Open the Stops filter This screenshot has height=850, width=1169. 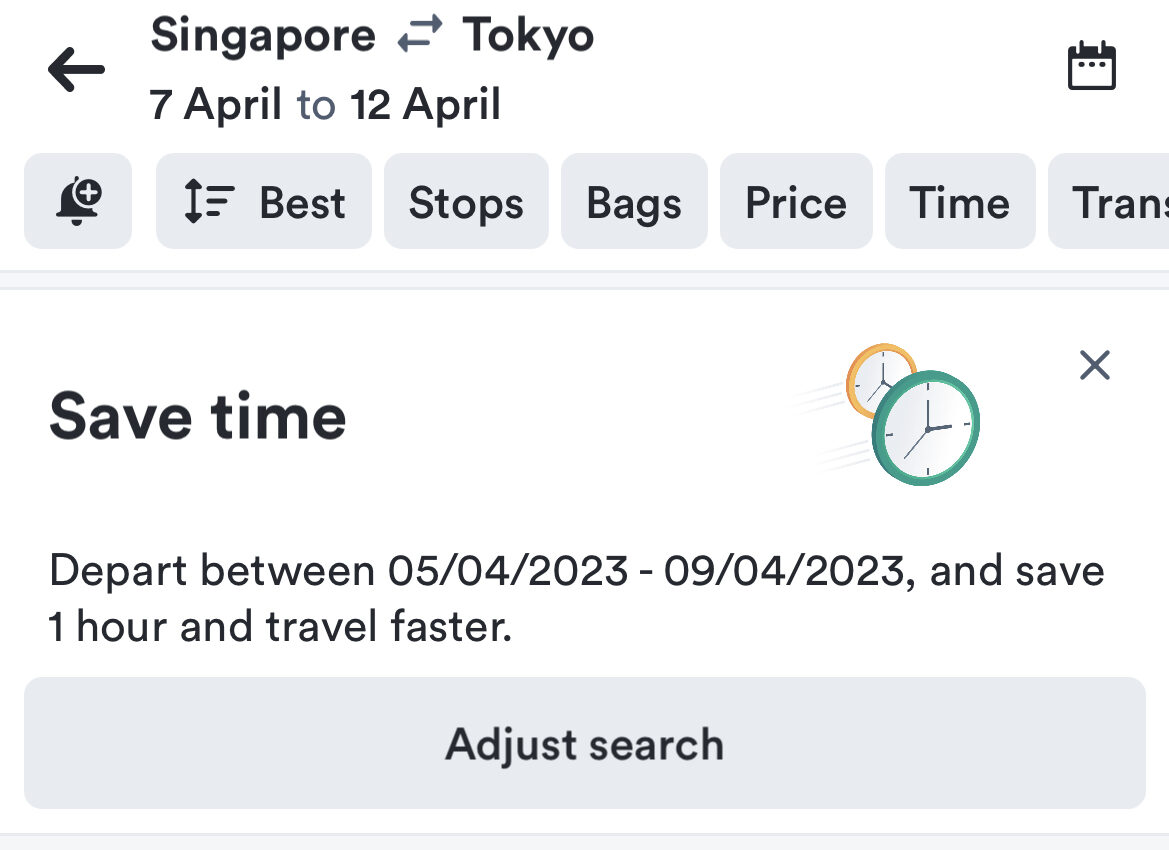466,201
